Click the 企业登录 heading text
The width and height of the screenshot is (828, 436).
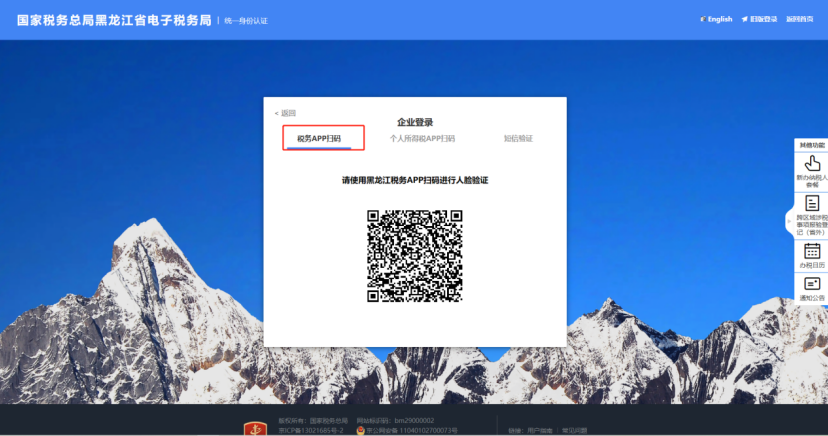pyautogui.click(x=415, y=122)
